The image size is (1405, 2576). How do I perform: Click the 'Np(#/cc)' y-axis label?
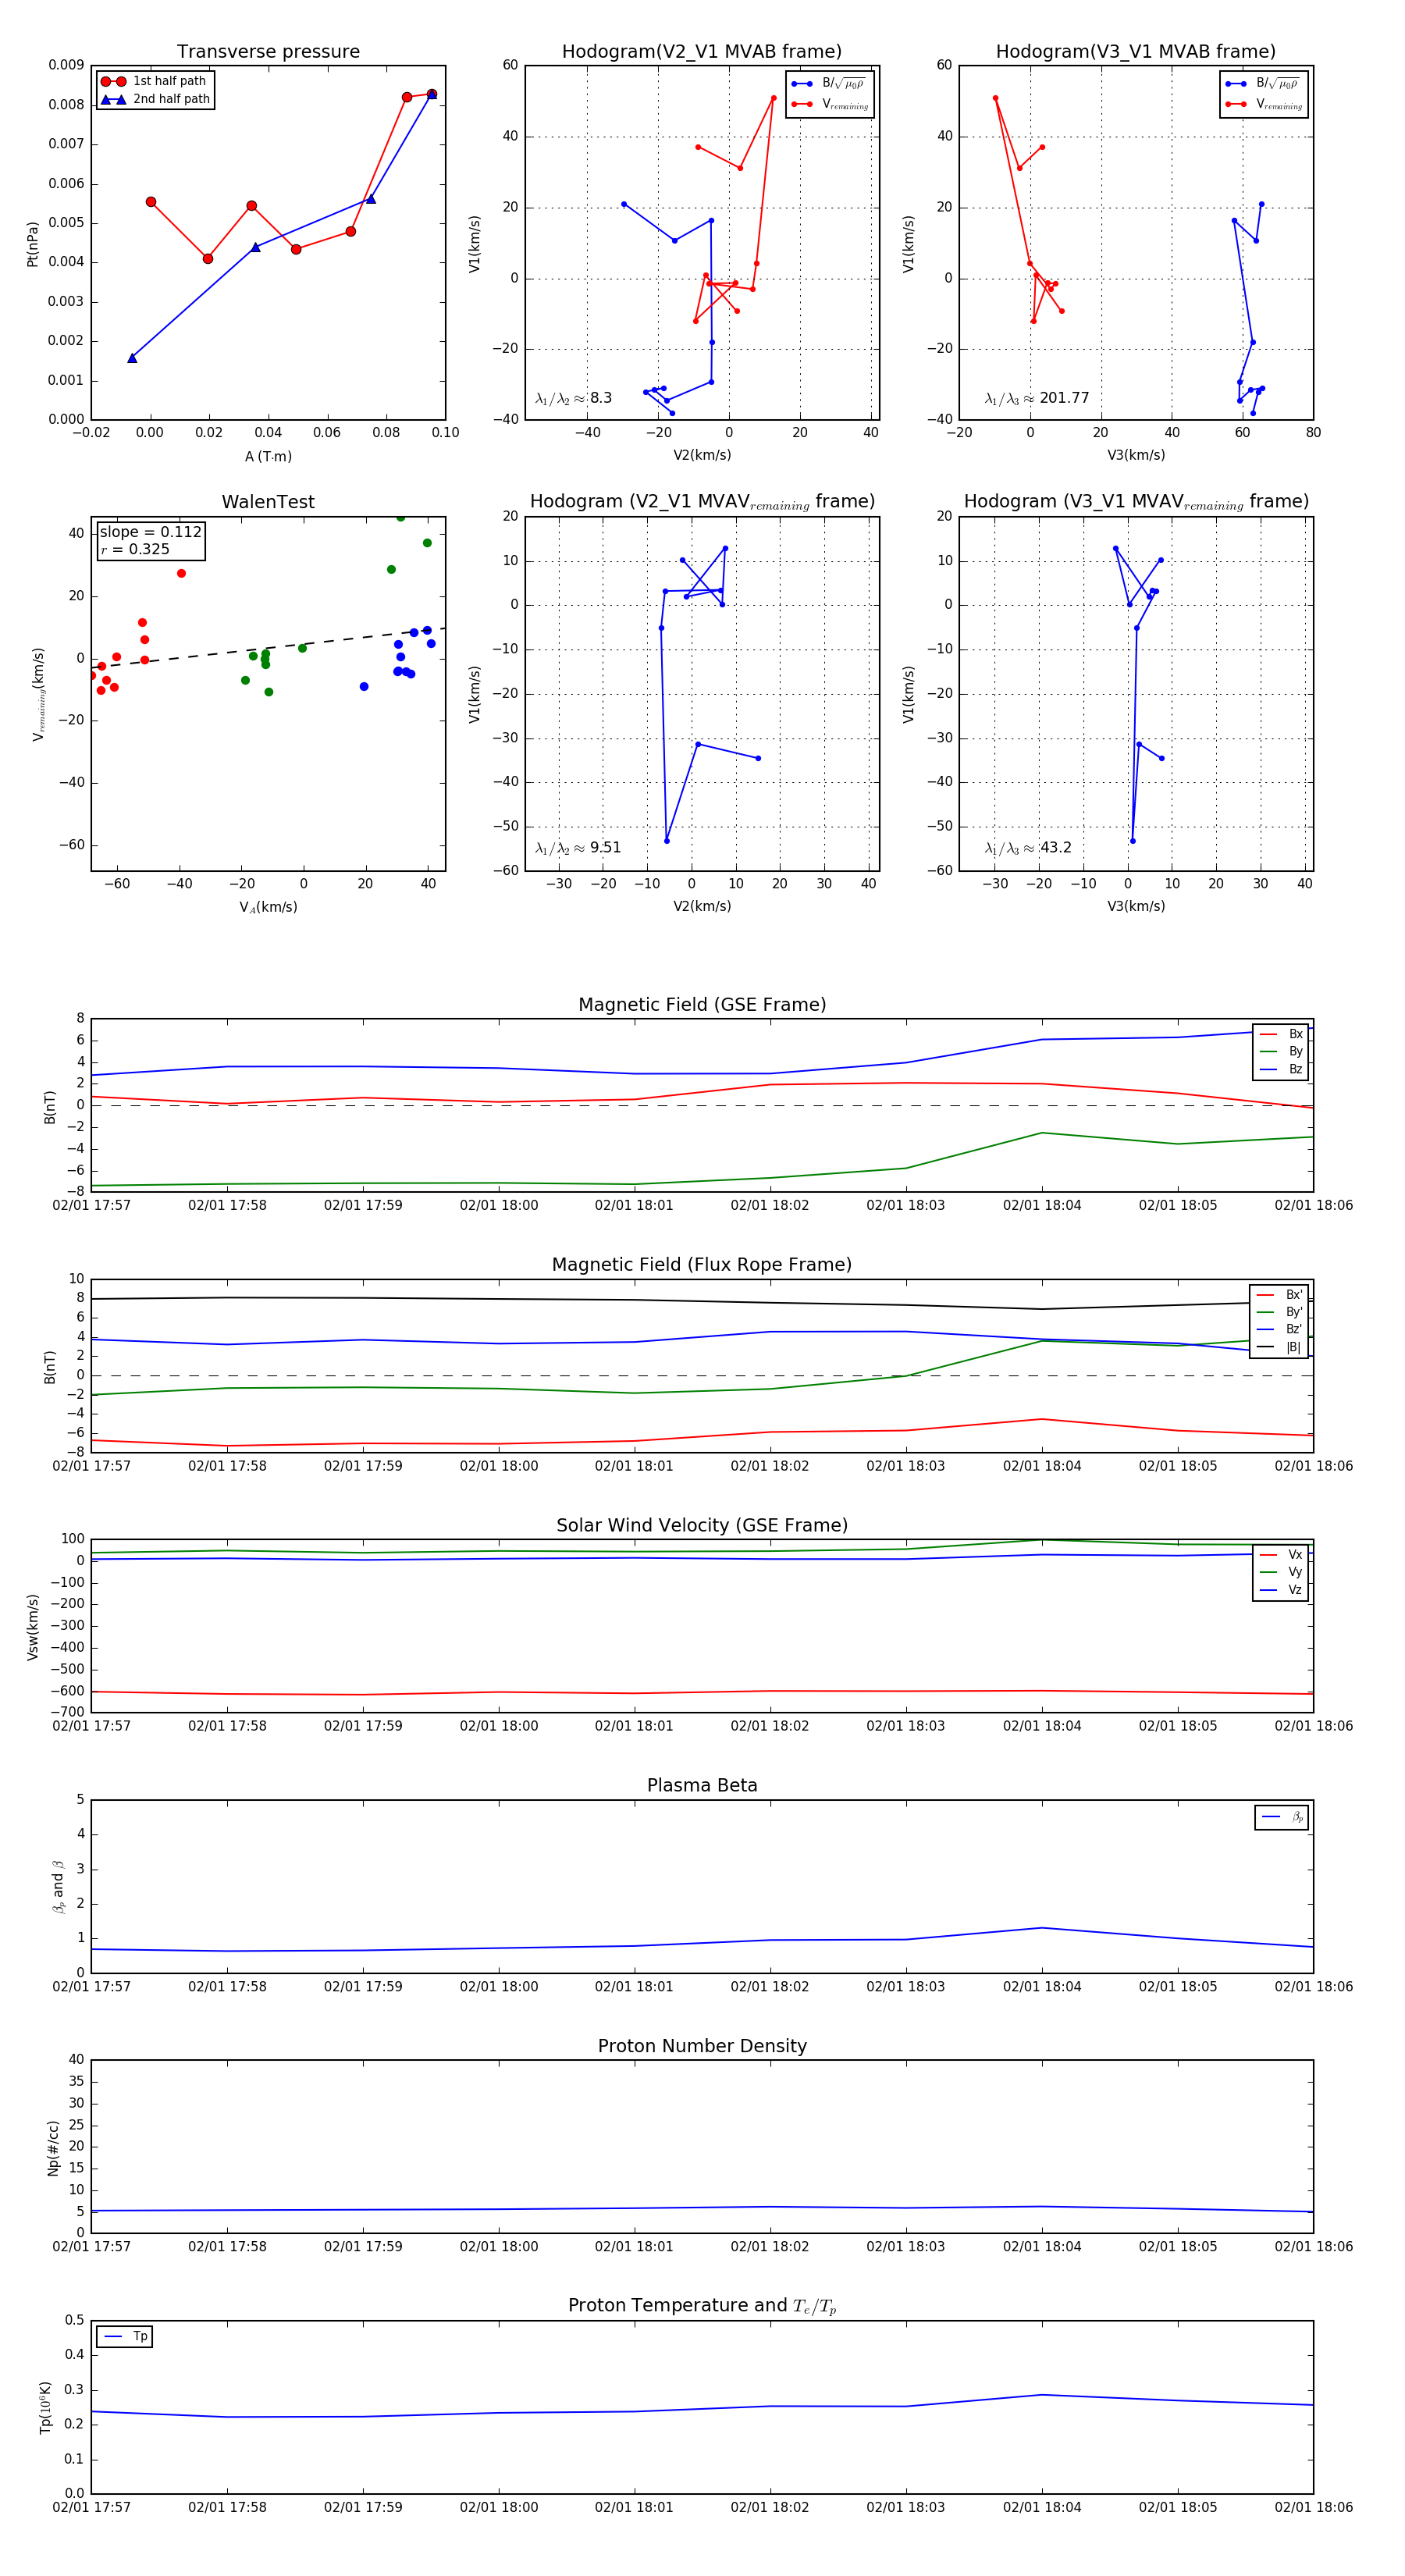click(x=53, y=2147)
